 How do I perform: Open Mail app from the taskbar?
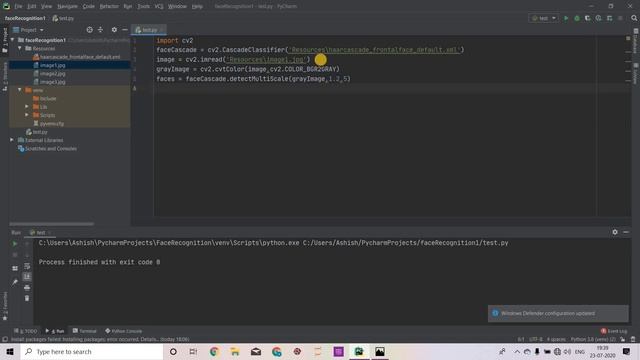(x=256, y=351)
